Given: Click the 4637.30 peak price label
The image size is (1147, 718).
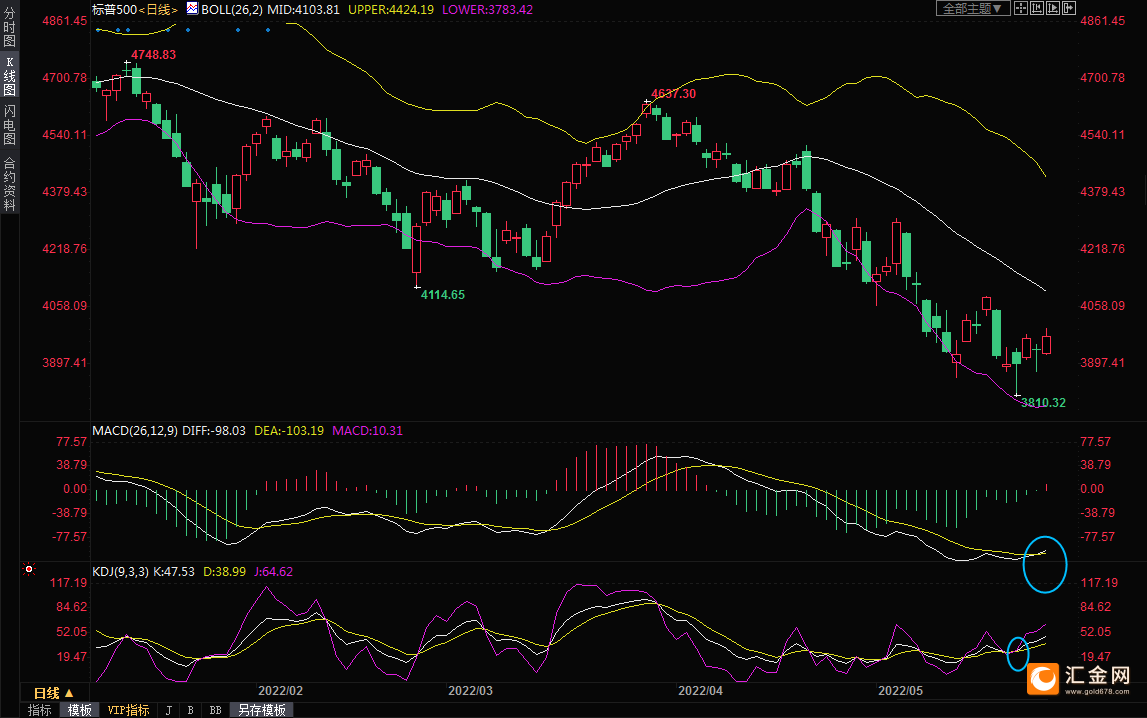Looking at the screenshot, I should coord(674,94).
